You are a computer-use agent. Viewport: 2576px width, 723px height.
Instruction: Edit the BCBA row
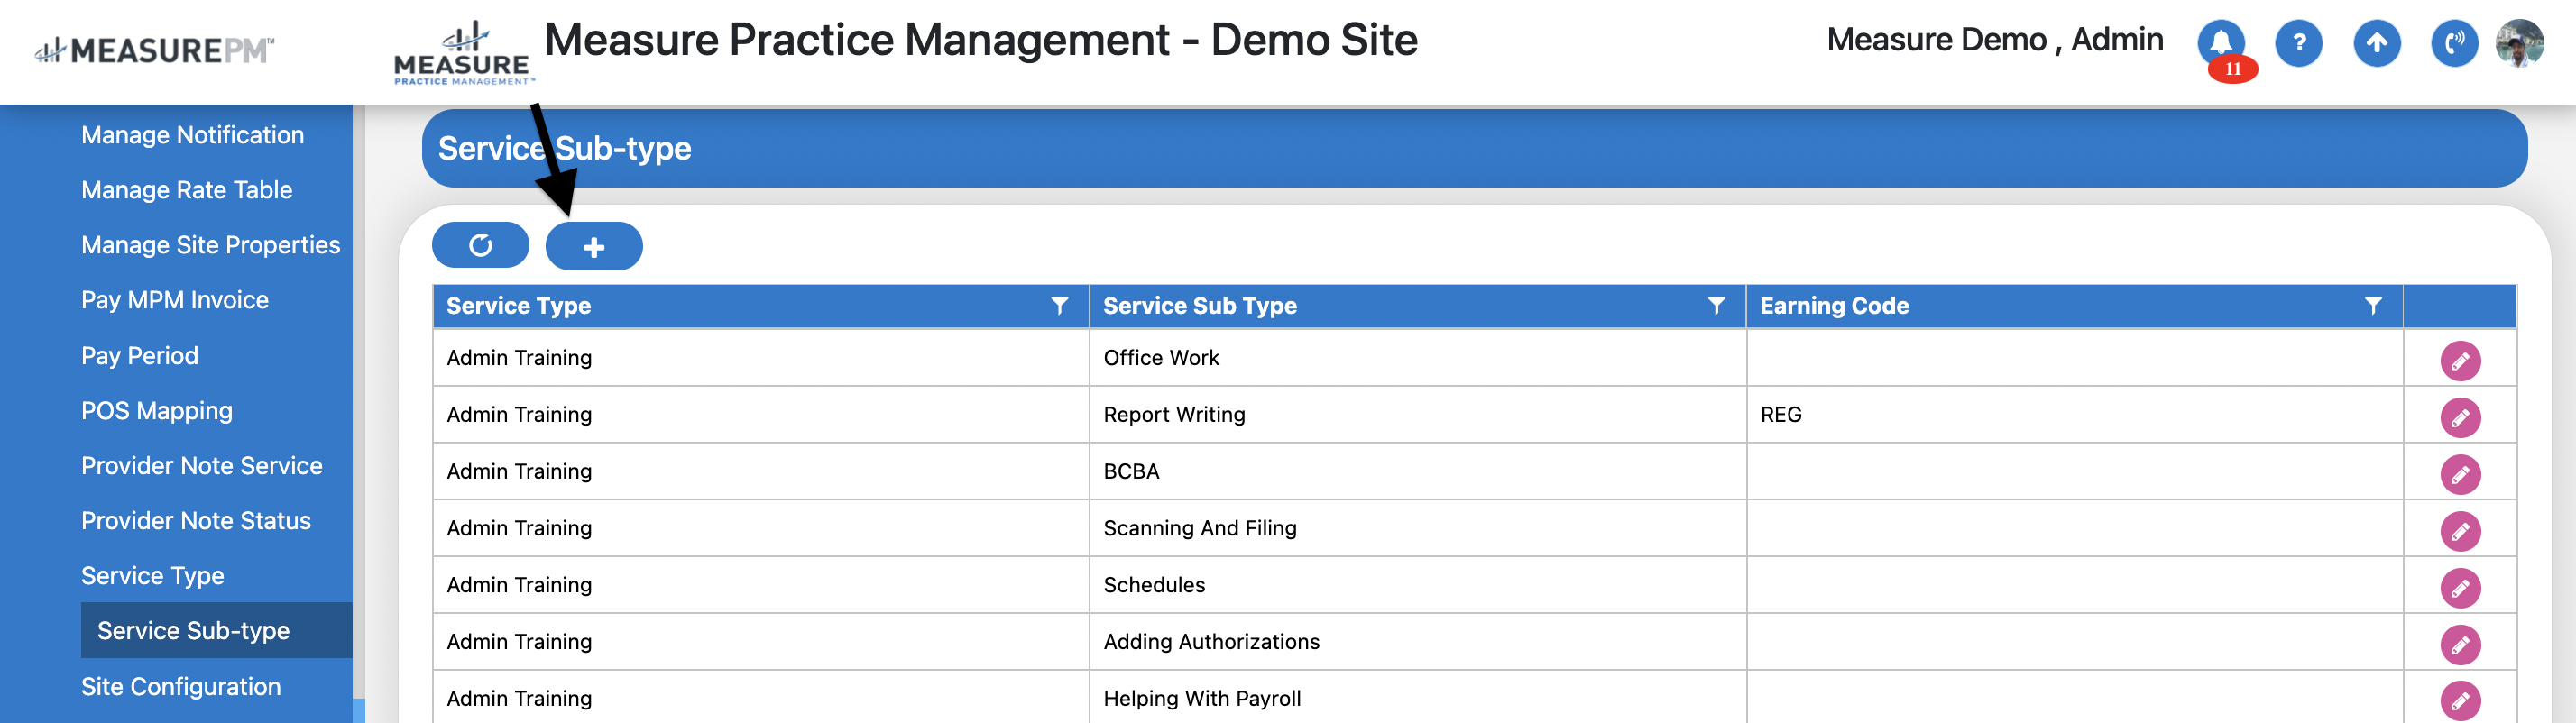tap(2460, 475)
